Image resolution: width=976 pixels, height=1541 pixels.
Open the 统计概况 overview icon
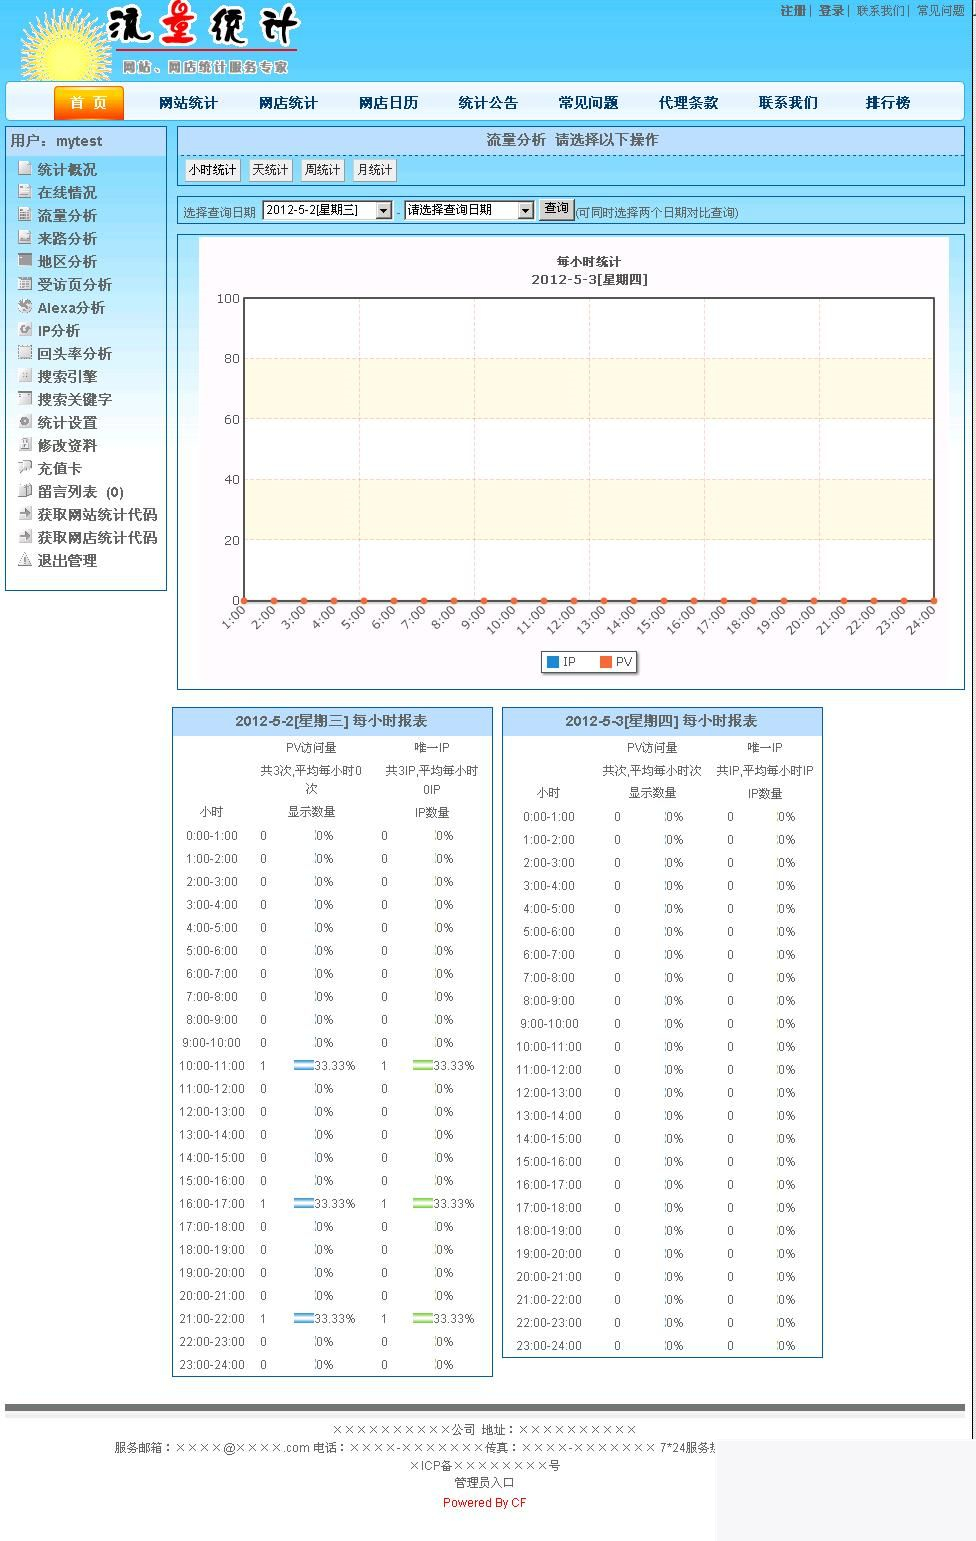pos(24,170)
